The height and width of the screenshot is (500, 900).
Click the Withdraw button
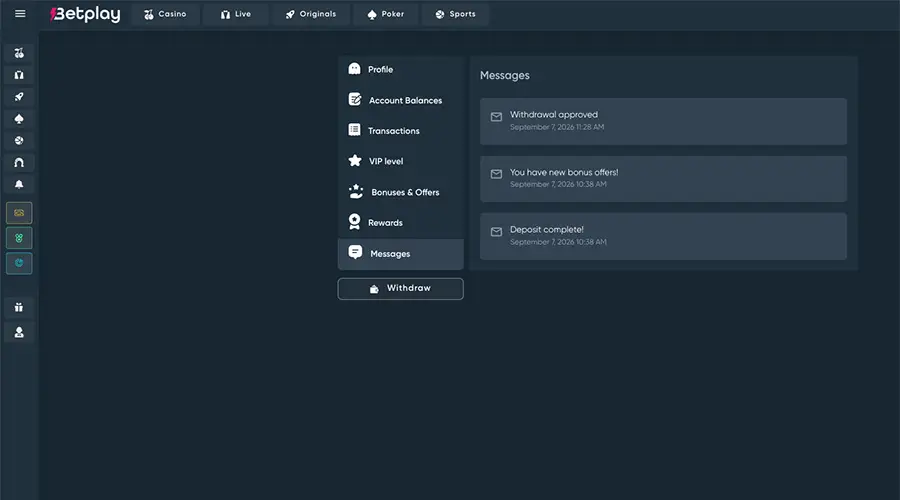(x=401, y=289)
